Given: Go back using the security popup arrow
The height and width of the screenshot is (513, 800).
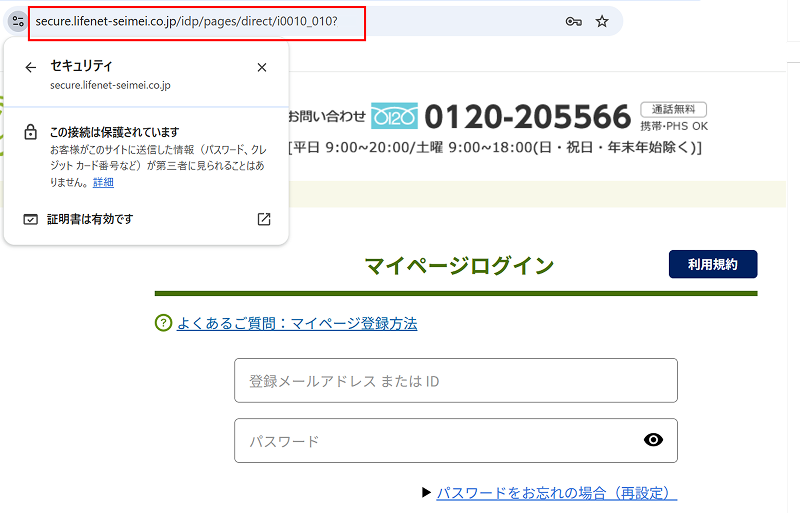Looking at the screenshot, I should pos(31,67).
